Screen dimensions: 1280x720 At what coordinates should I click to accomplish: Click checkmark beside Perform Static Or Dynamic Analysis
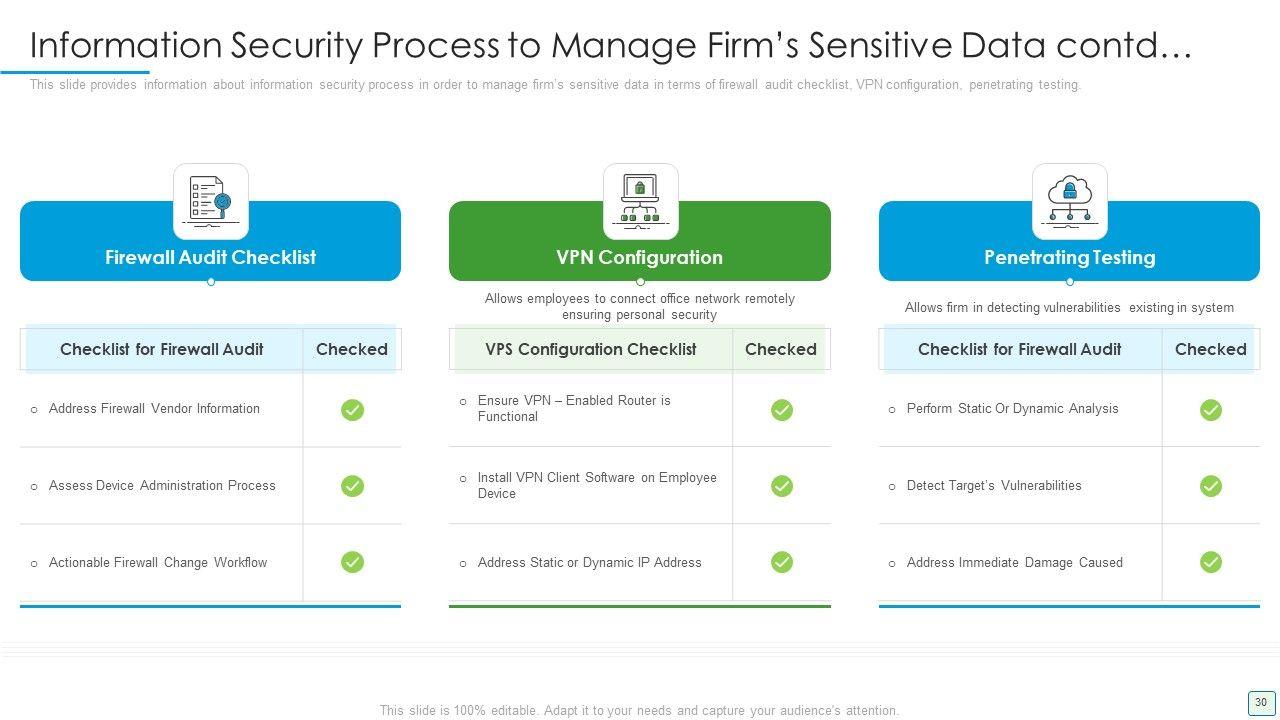tap(1211, 410)
